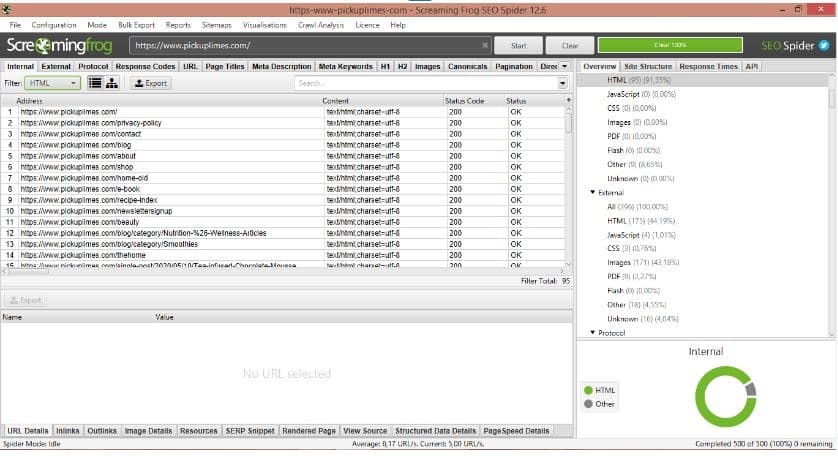
Task: Open the File menu
Action: pos(15,25)
